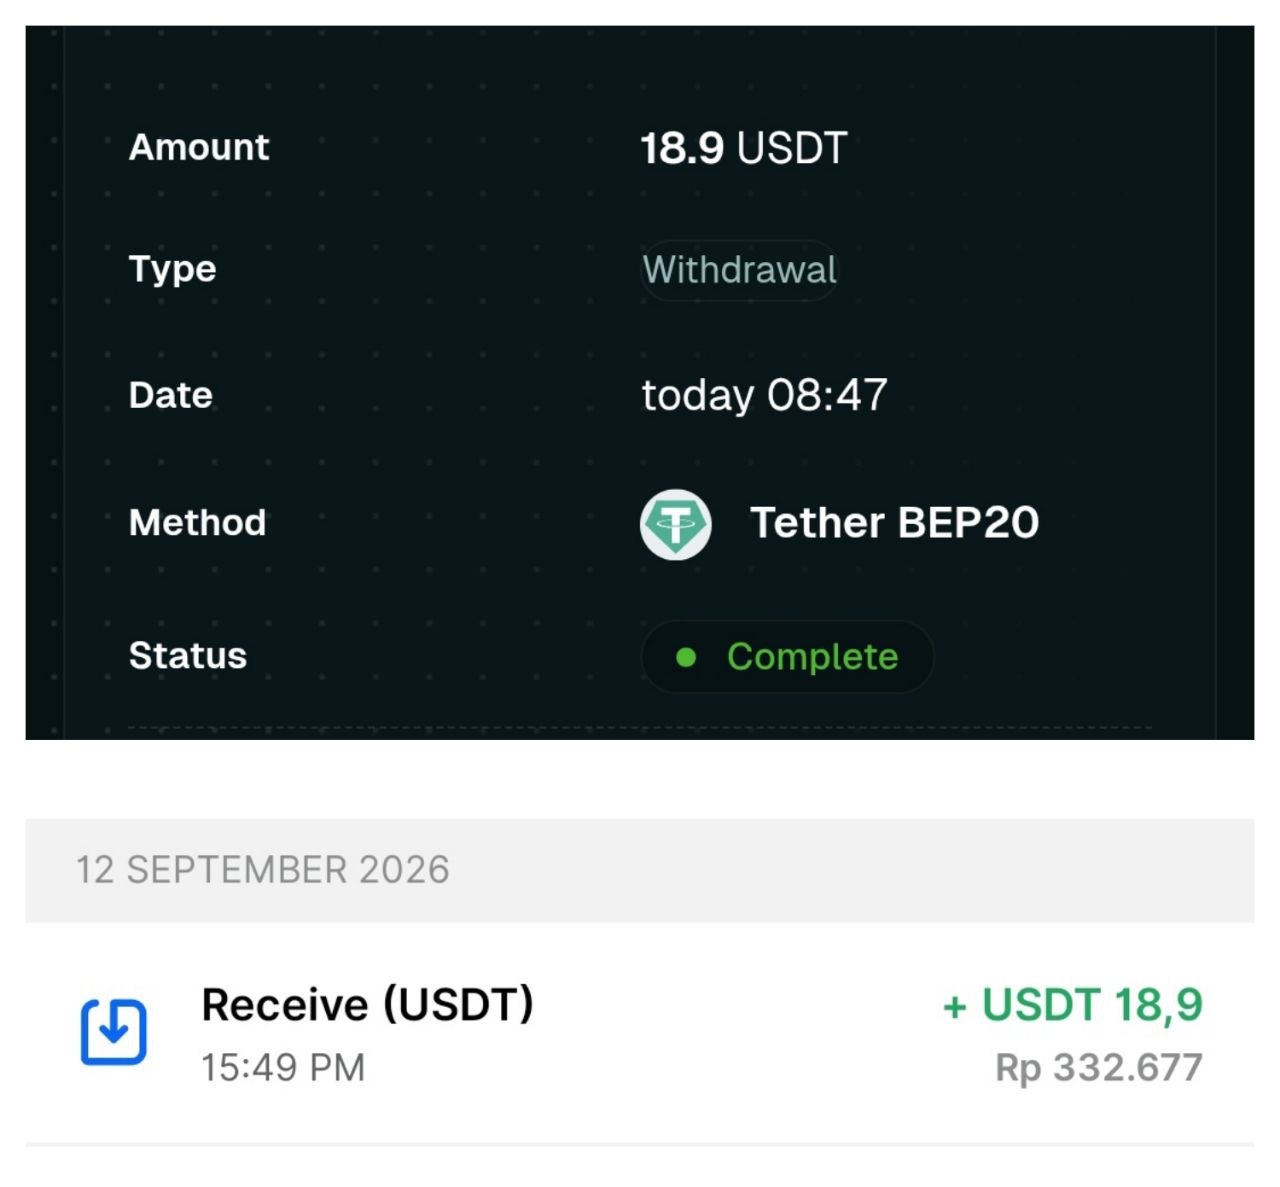Open the Receive (USDT) transaction entry

tap(640, 1034)
